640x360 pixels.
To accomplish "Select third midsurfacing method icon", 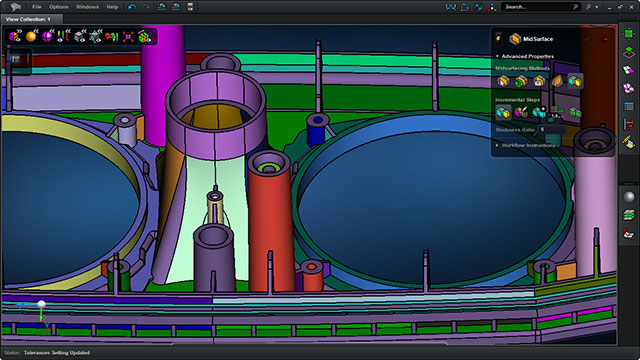I will (539, 81).
